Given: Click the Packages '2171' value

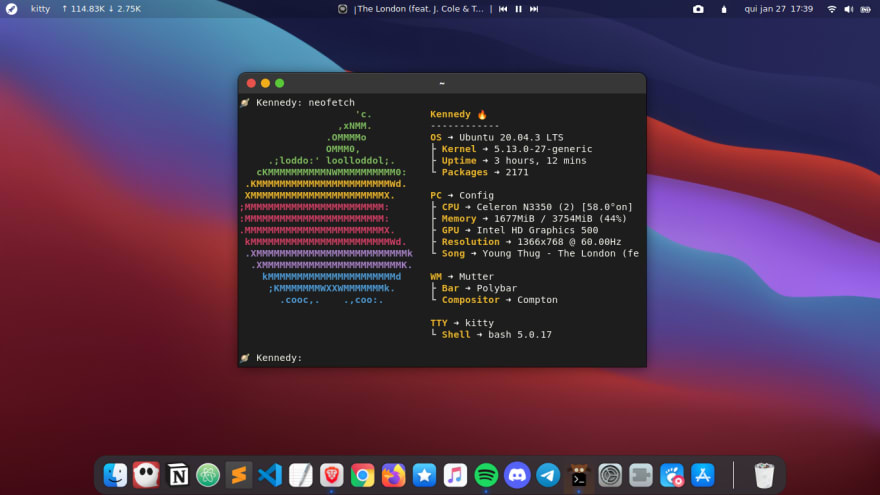Looking at the screenshot, I should tap(516, 172).
